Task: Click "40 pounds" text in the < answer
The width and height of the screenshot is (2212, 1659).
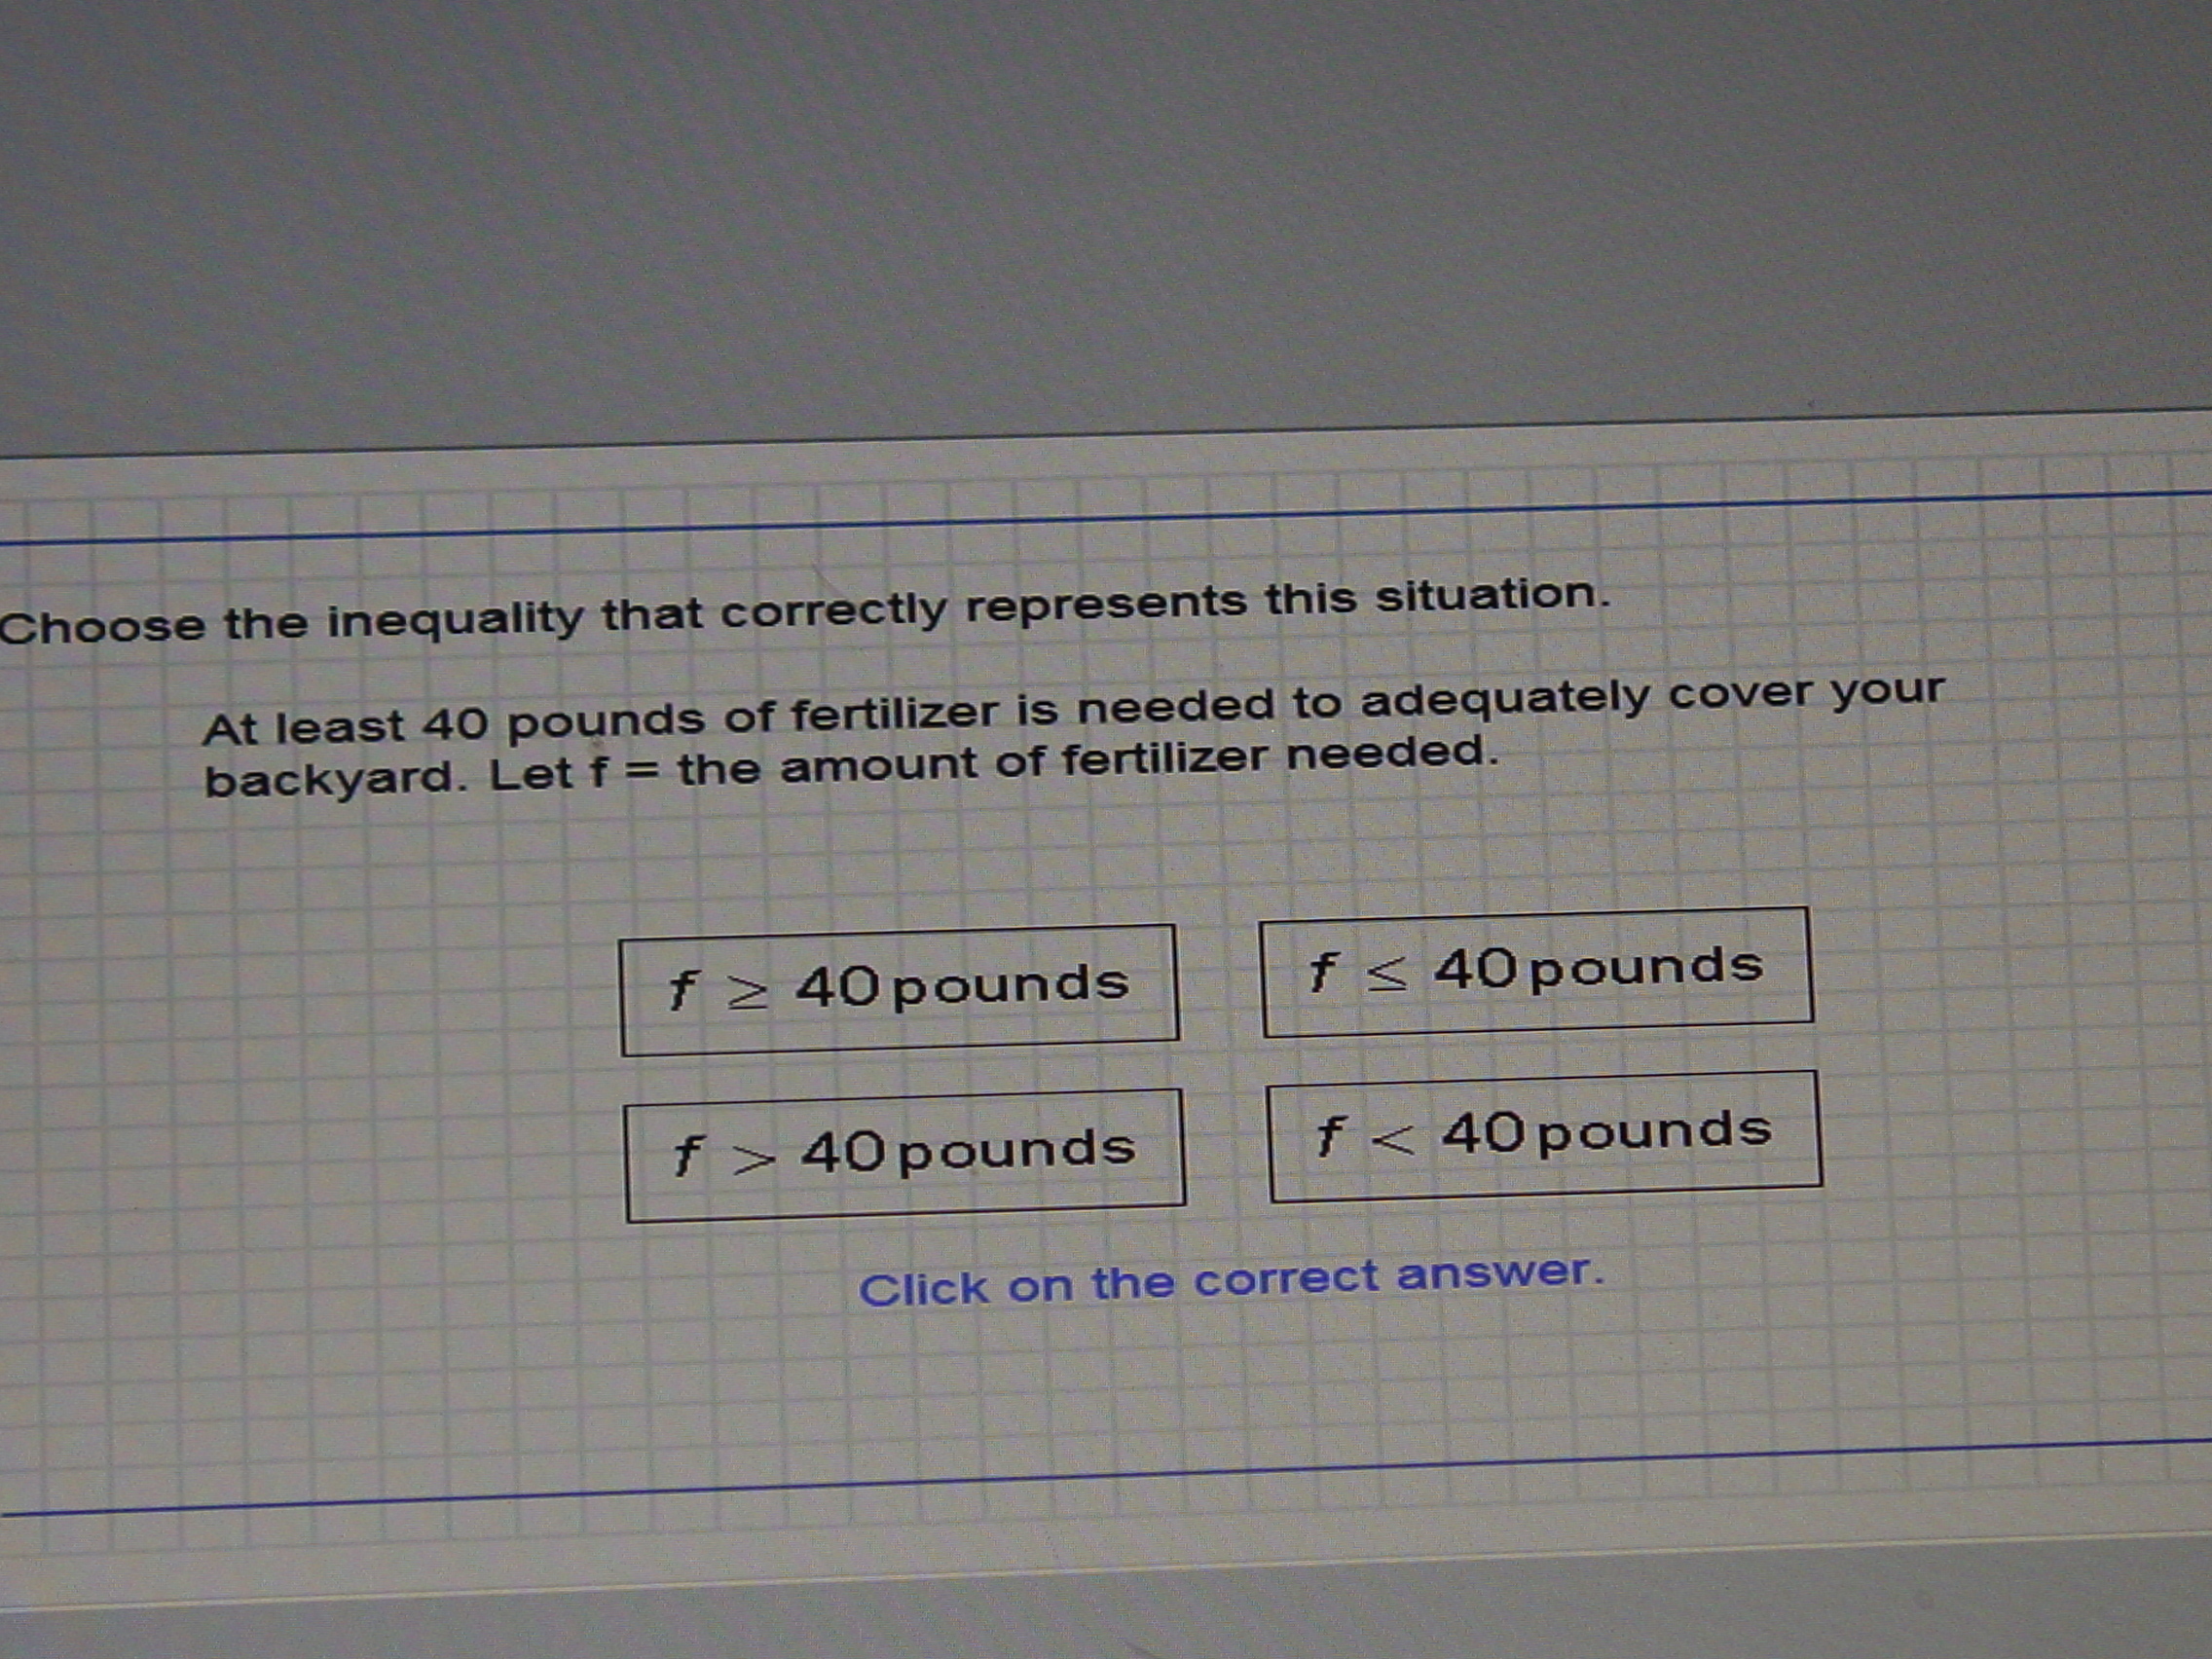Action: point(1606,1133)
